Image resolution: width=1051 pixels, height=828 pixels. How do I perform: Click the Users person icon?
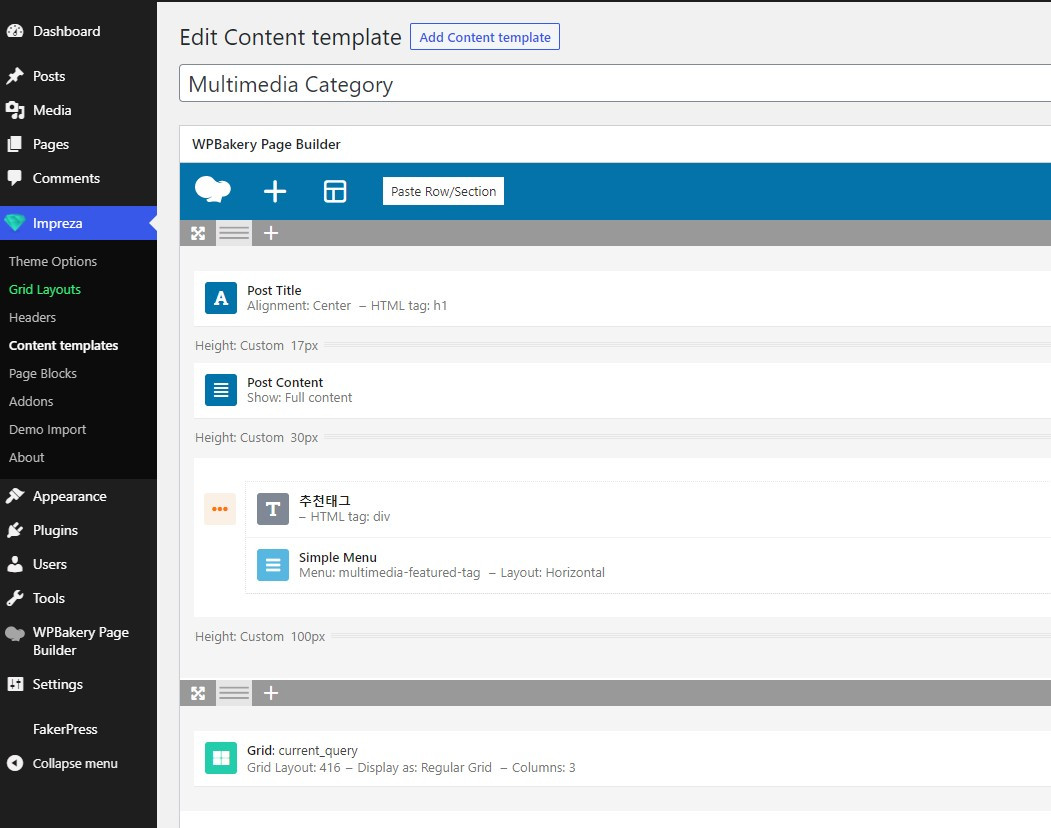click(x=15, y=565)
